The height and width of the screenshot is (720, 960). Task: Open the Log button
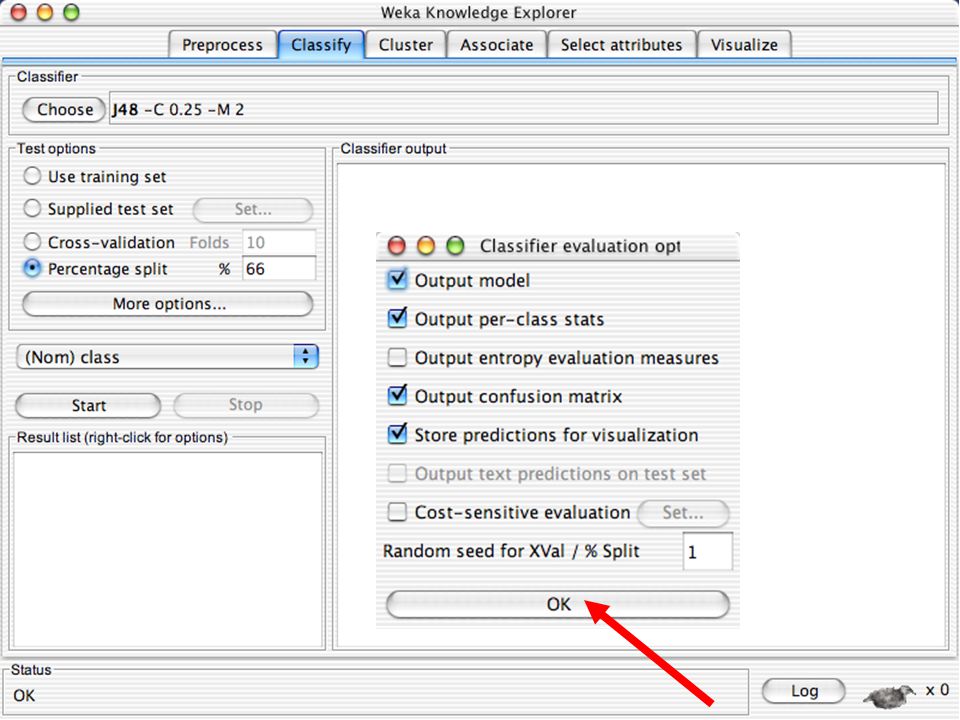[804, 691]
